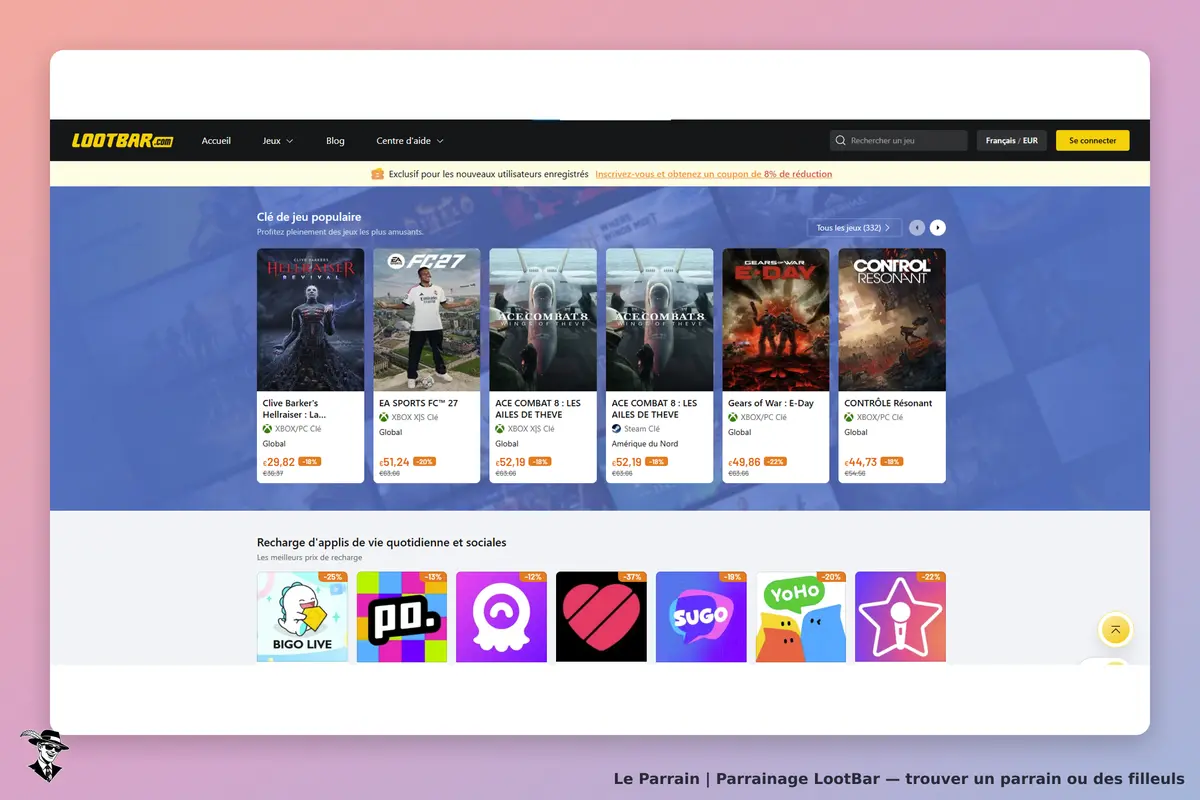Click the Le Parrain mascot logo
Screen dimensions: 1200x800
click(x=44, y=755)
